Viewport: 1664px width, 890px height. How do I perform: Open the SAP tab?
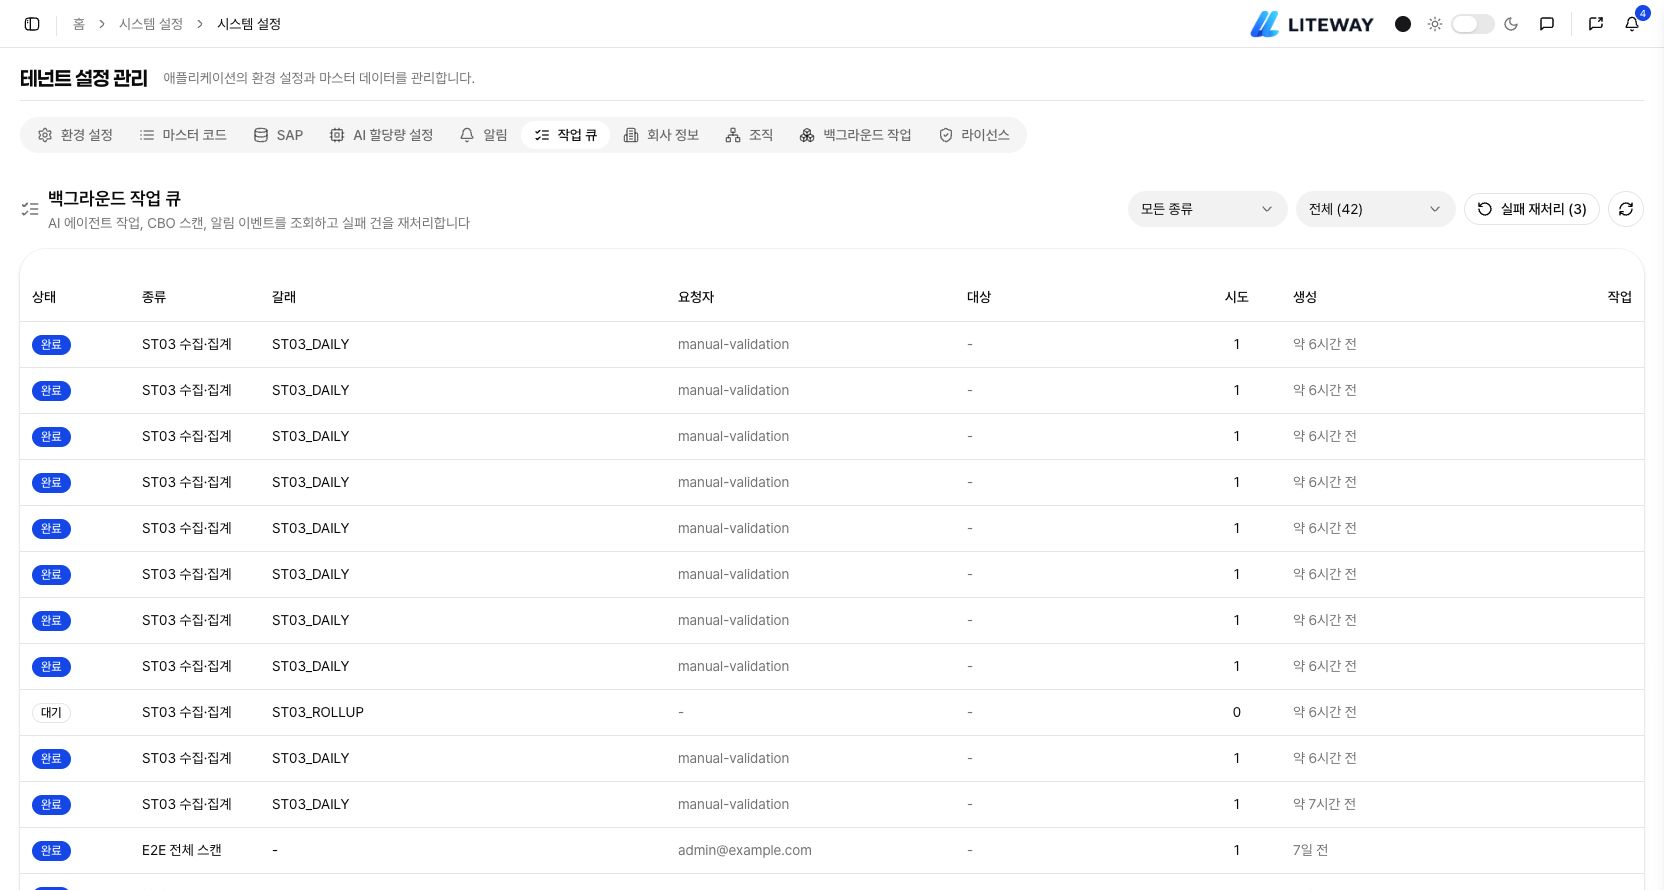(x=278, y=135)
